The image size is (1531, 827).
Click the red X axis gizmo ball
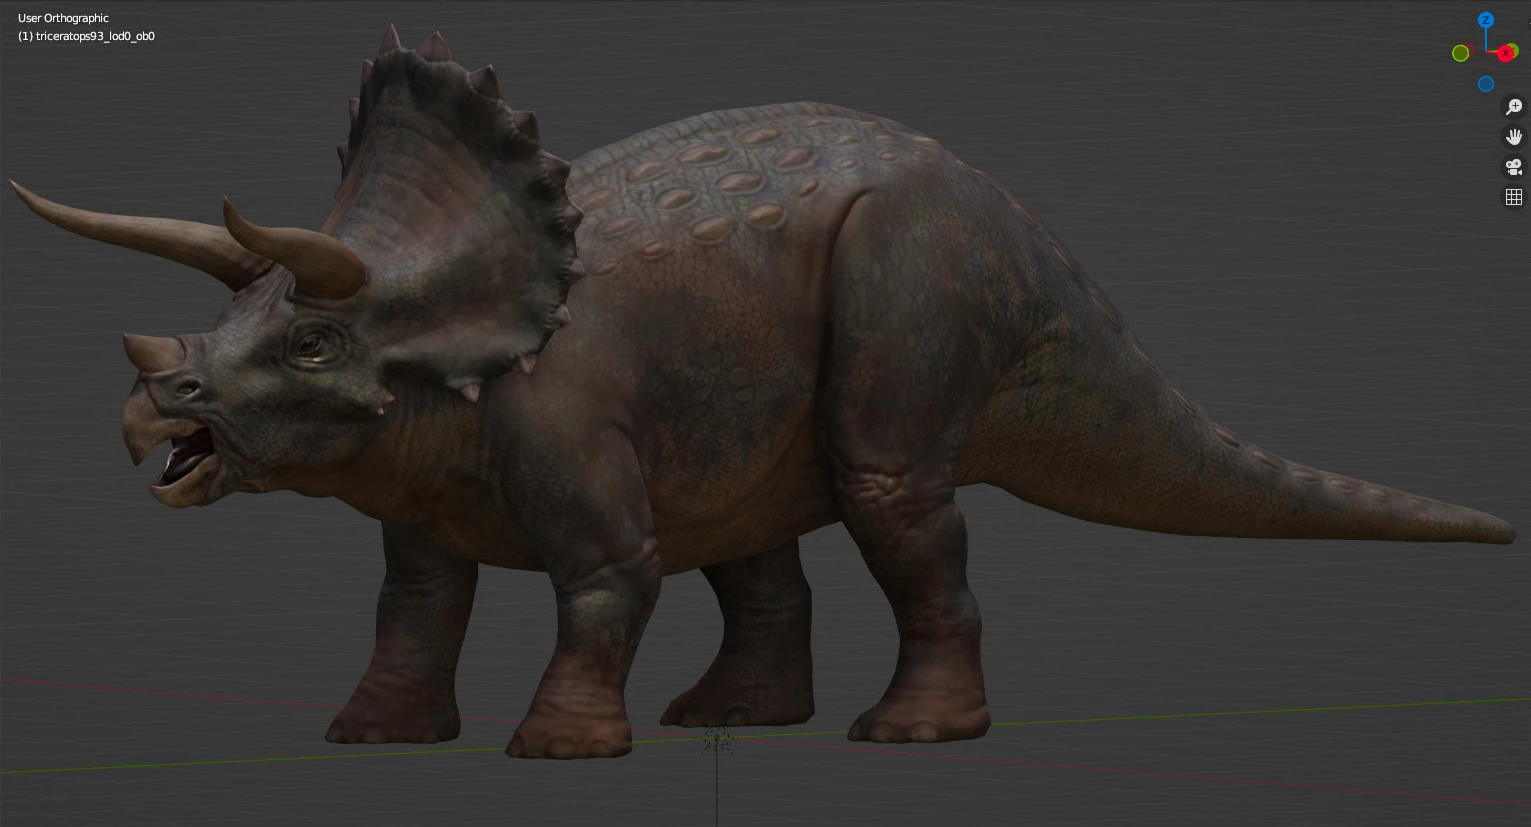[1506, 53]
